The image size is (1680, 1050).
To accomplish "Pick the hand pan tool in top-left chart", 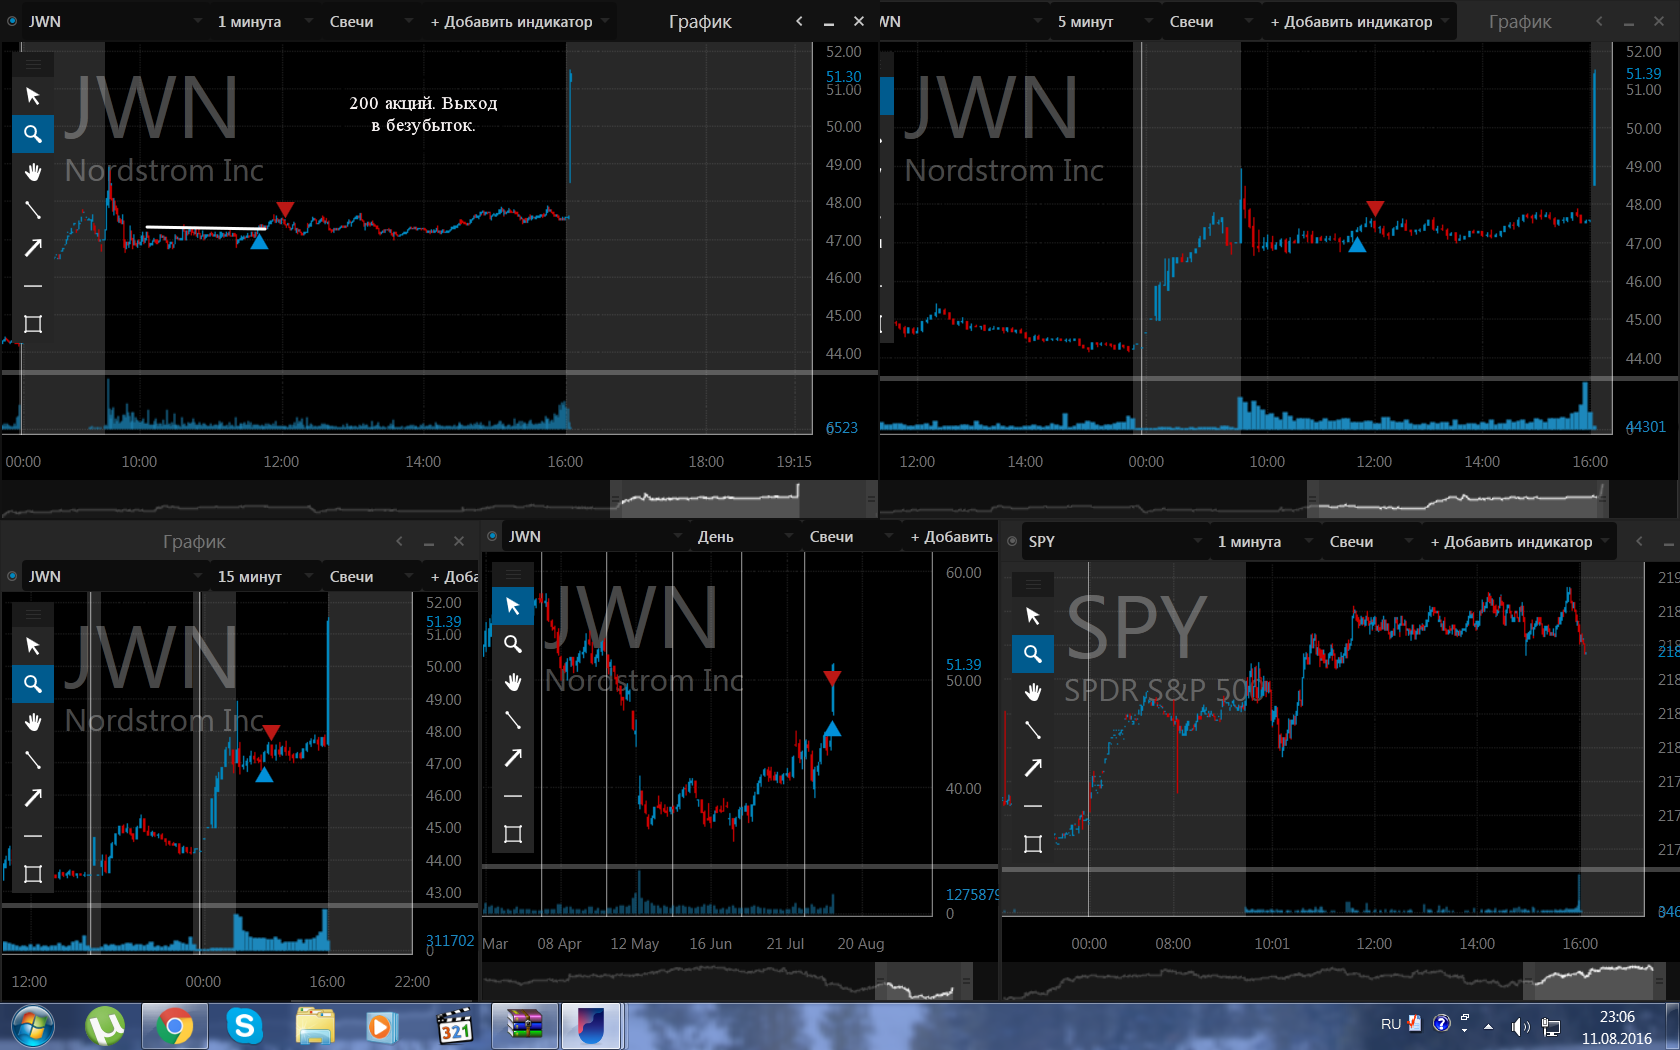I will point(33,171).
